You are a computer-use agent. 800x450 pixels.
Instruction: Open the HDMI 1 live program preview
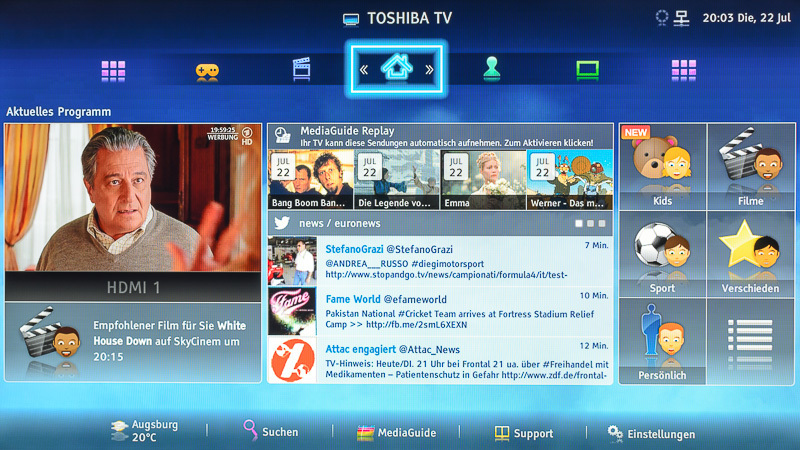click(133, 198)
